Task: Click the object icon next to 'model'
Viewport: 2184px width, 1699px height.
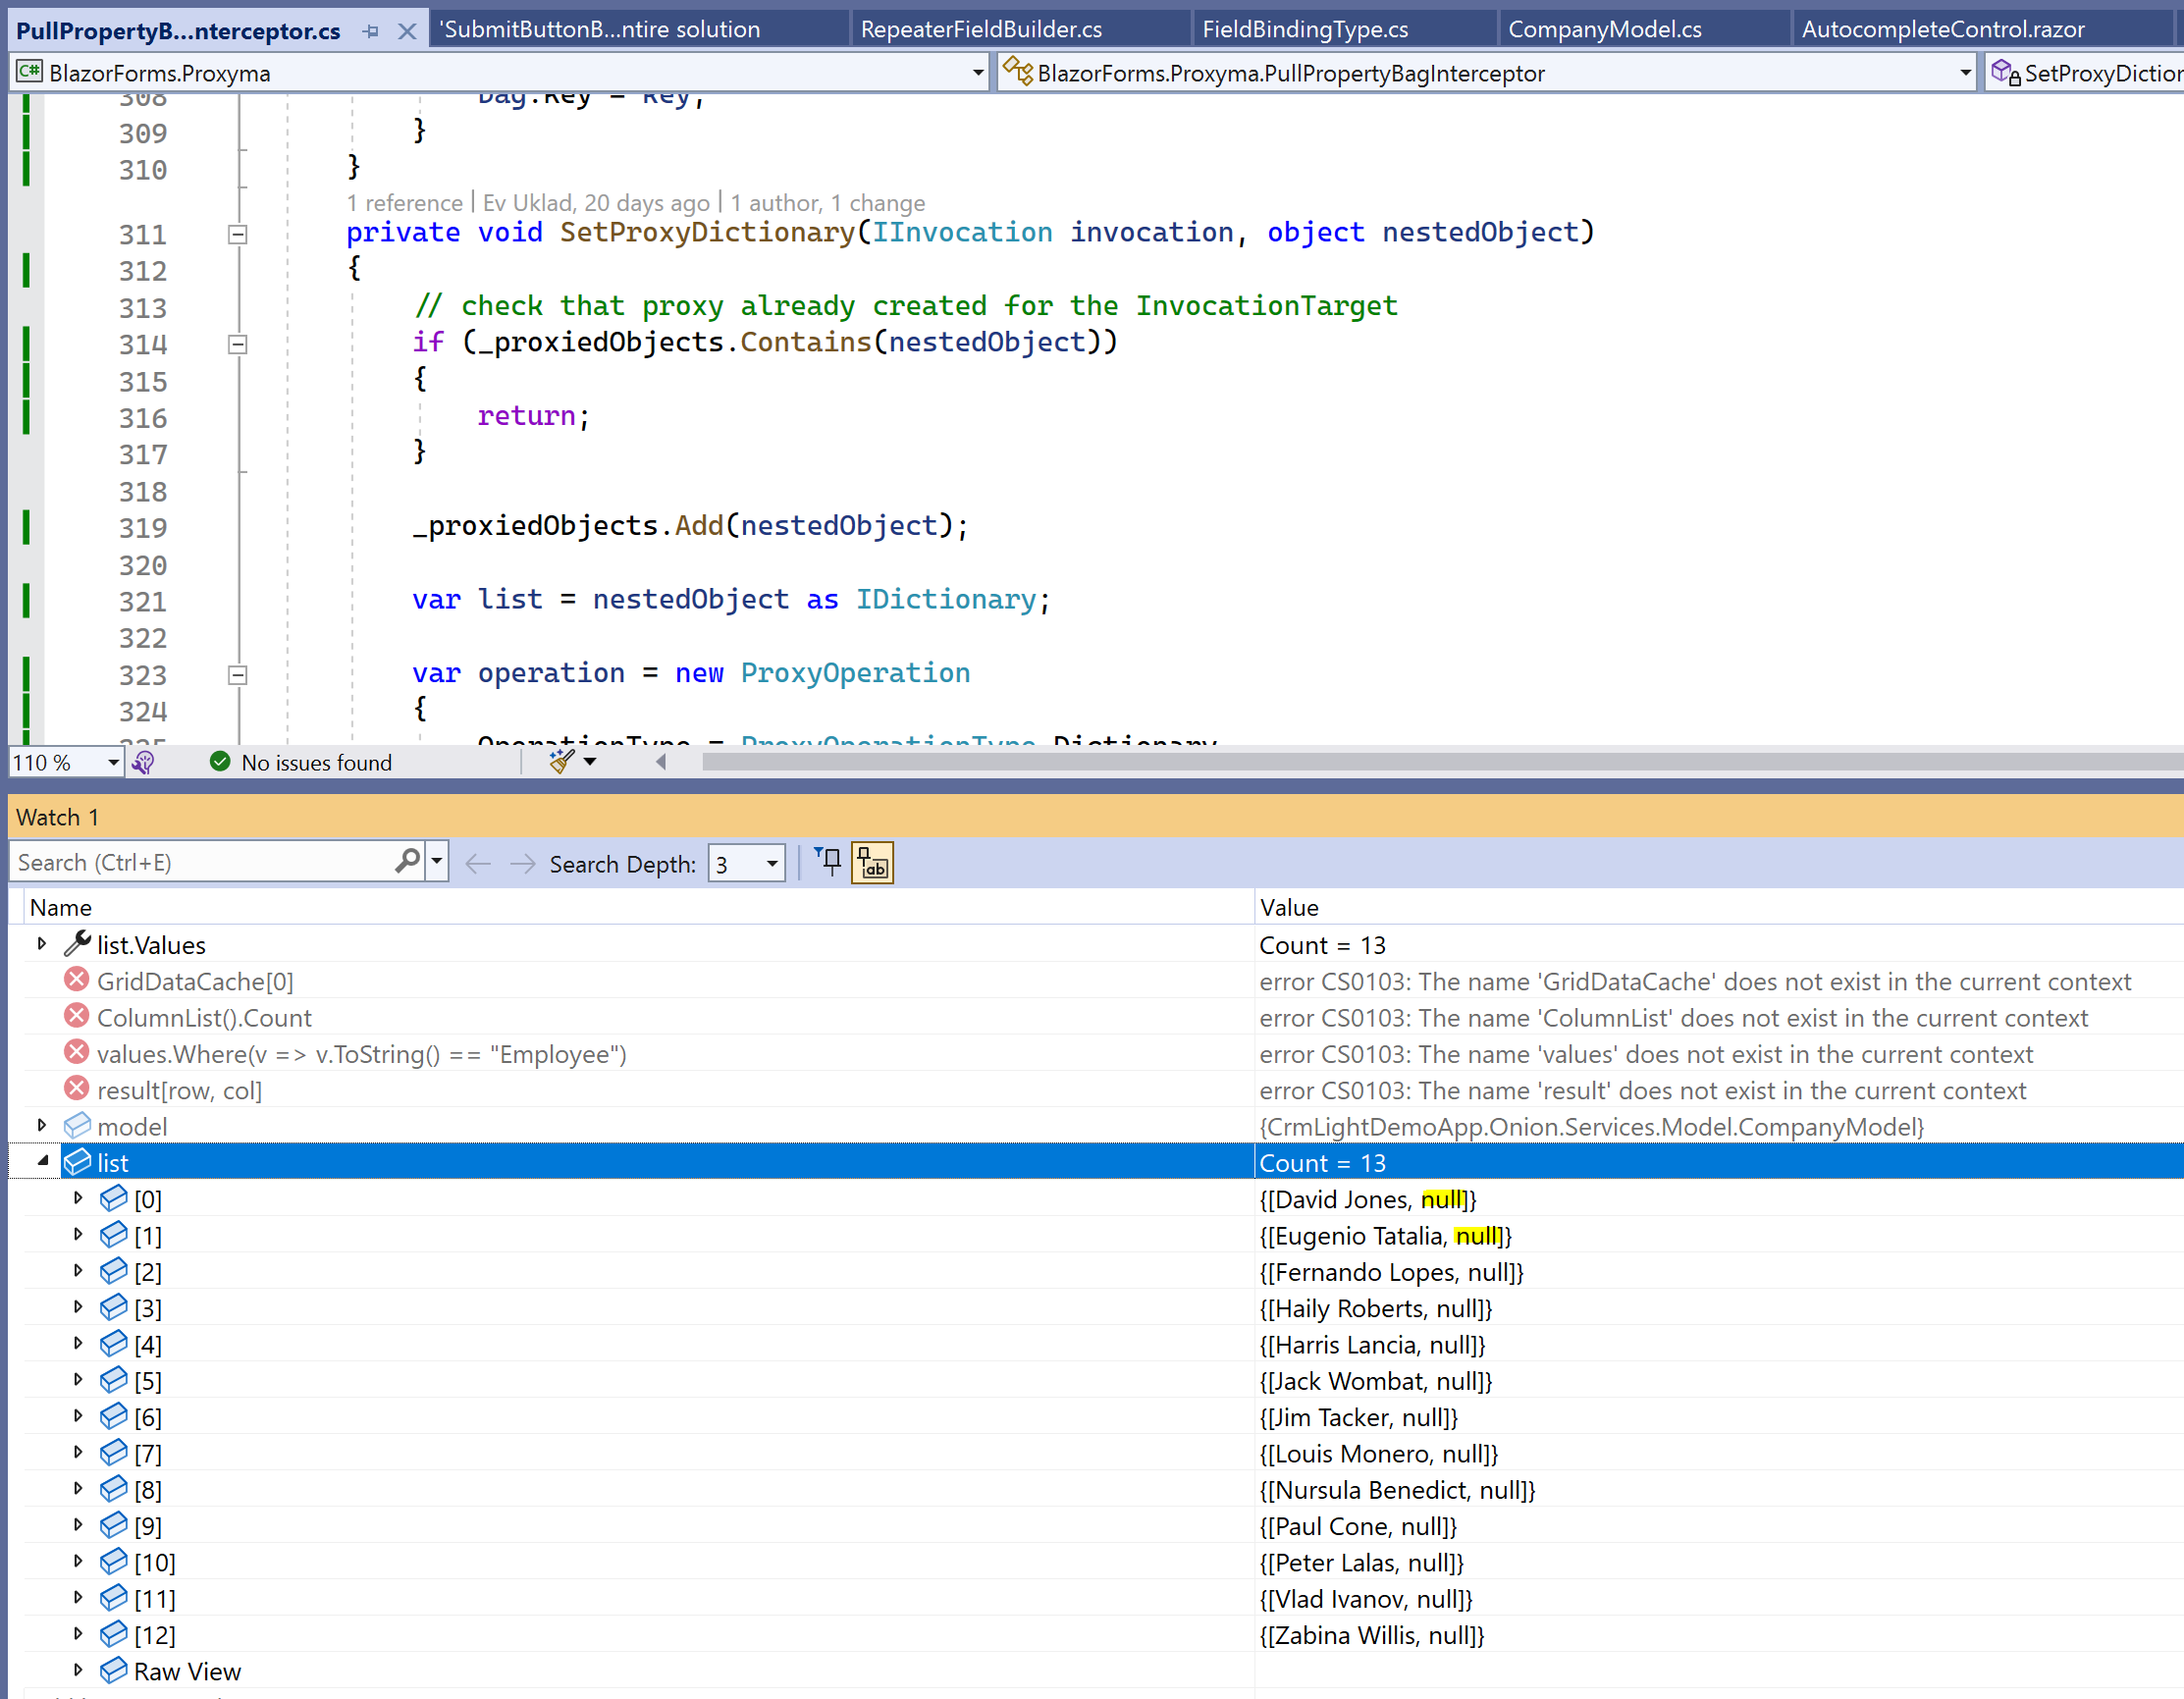Action: pyautogui.click(x=77, y=1126)
